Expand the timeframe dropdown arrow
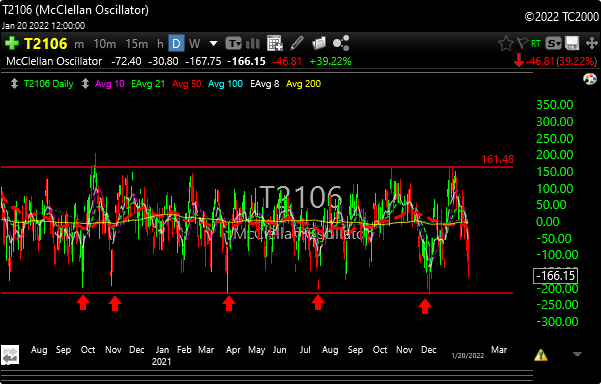The width and height of the screenshot is (601, 384). click(x=213, y=44)
